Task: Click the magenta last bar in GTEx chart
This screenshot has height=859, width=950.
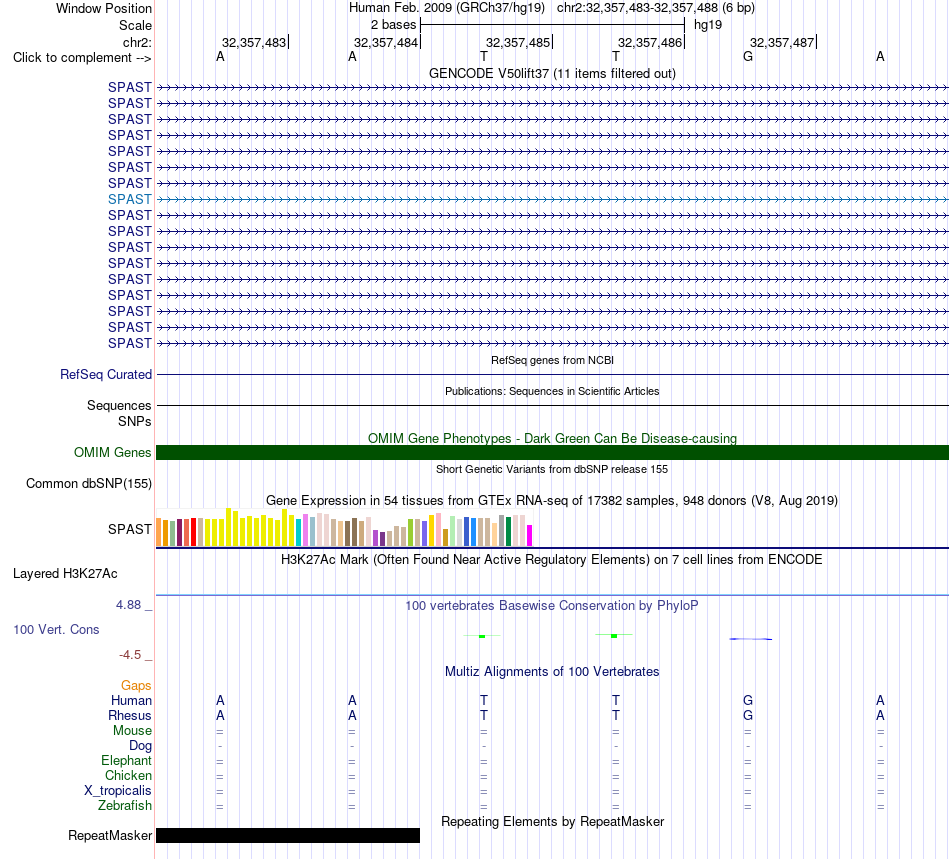Action: click(x=530, y=536)
